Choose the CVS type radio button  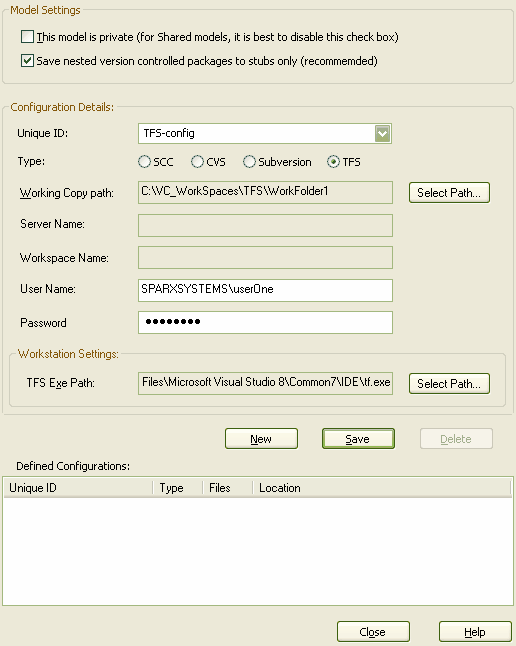point(197,162)
